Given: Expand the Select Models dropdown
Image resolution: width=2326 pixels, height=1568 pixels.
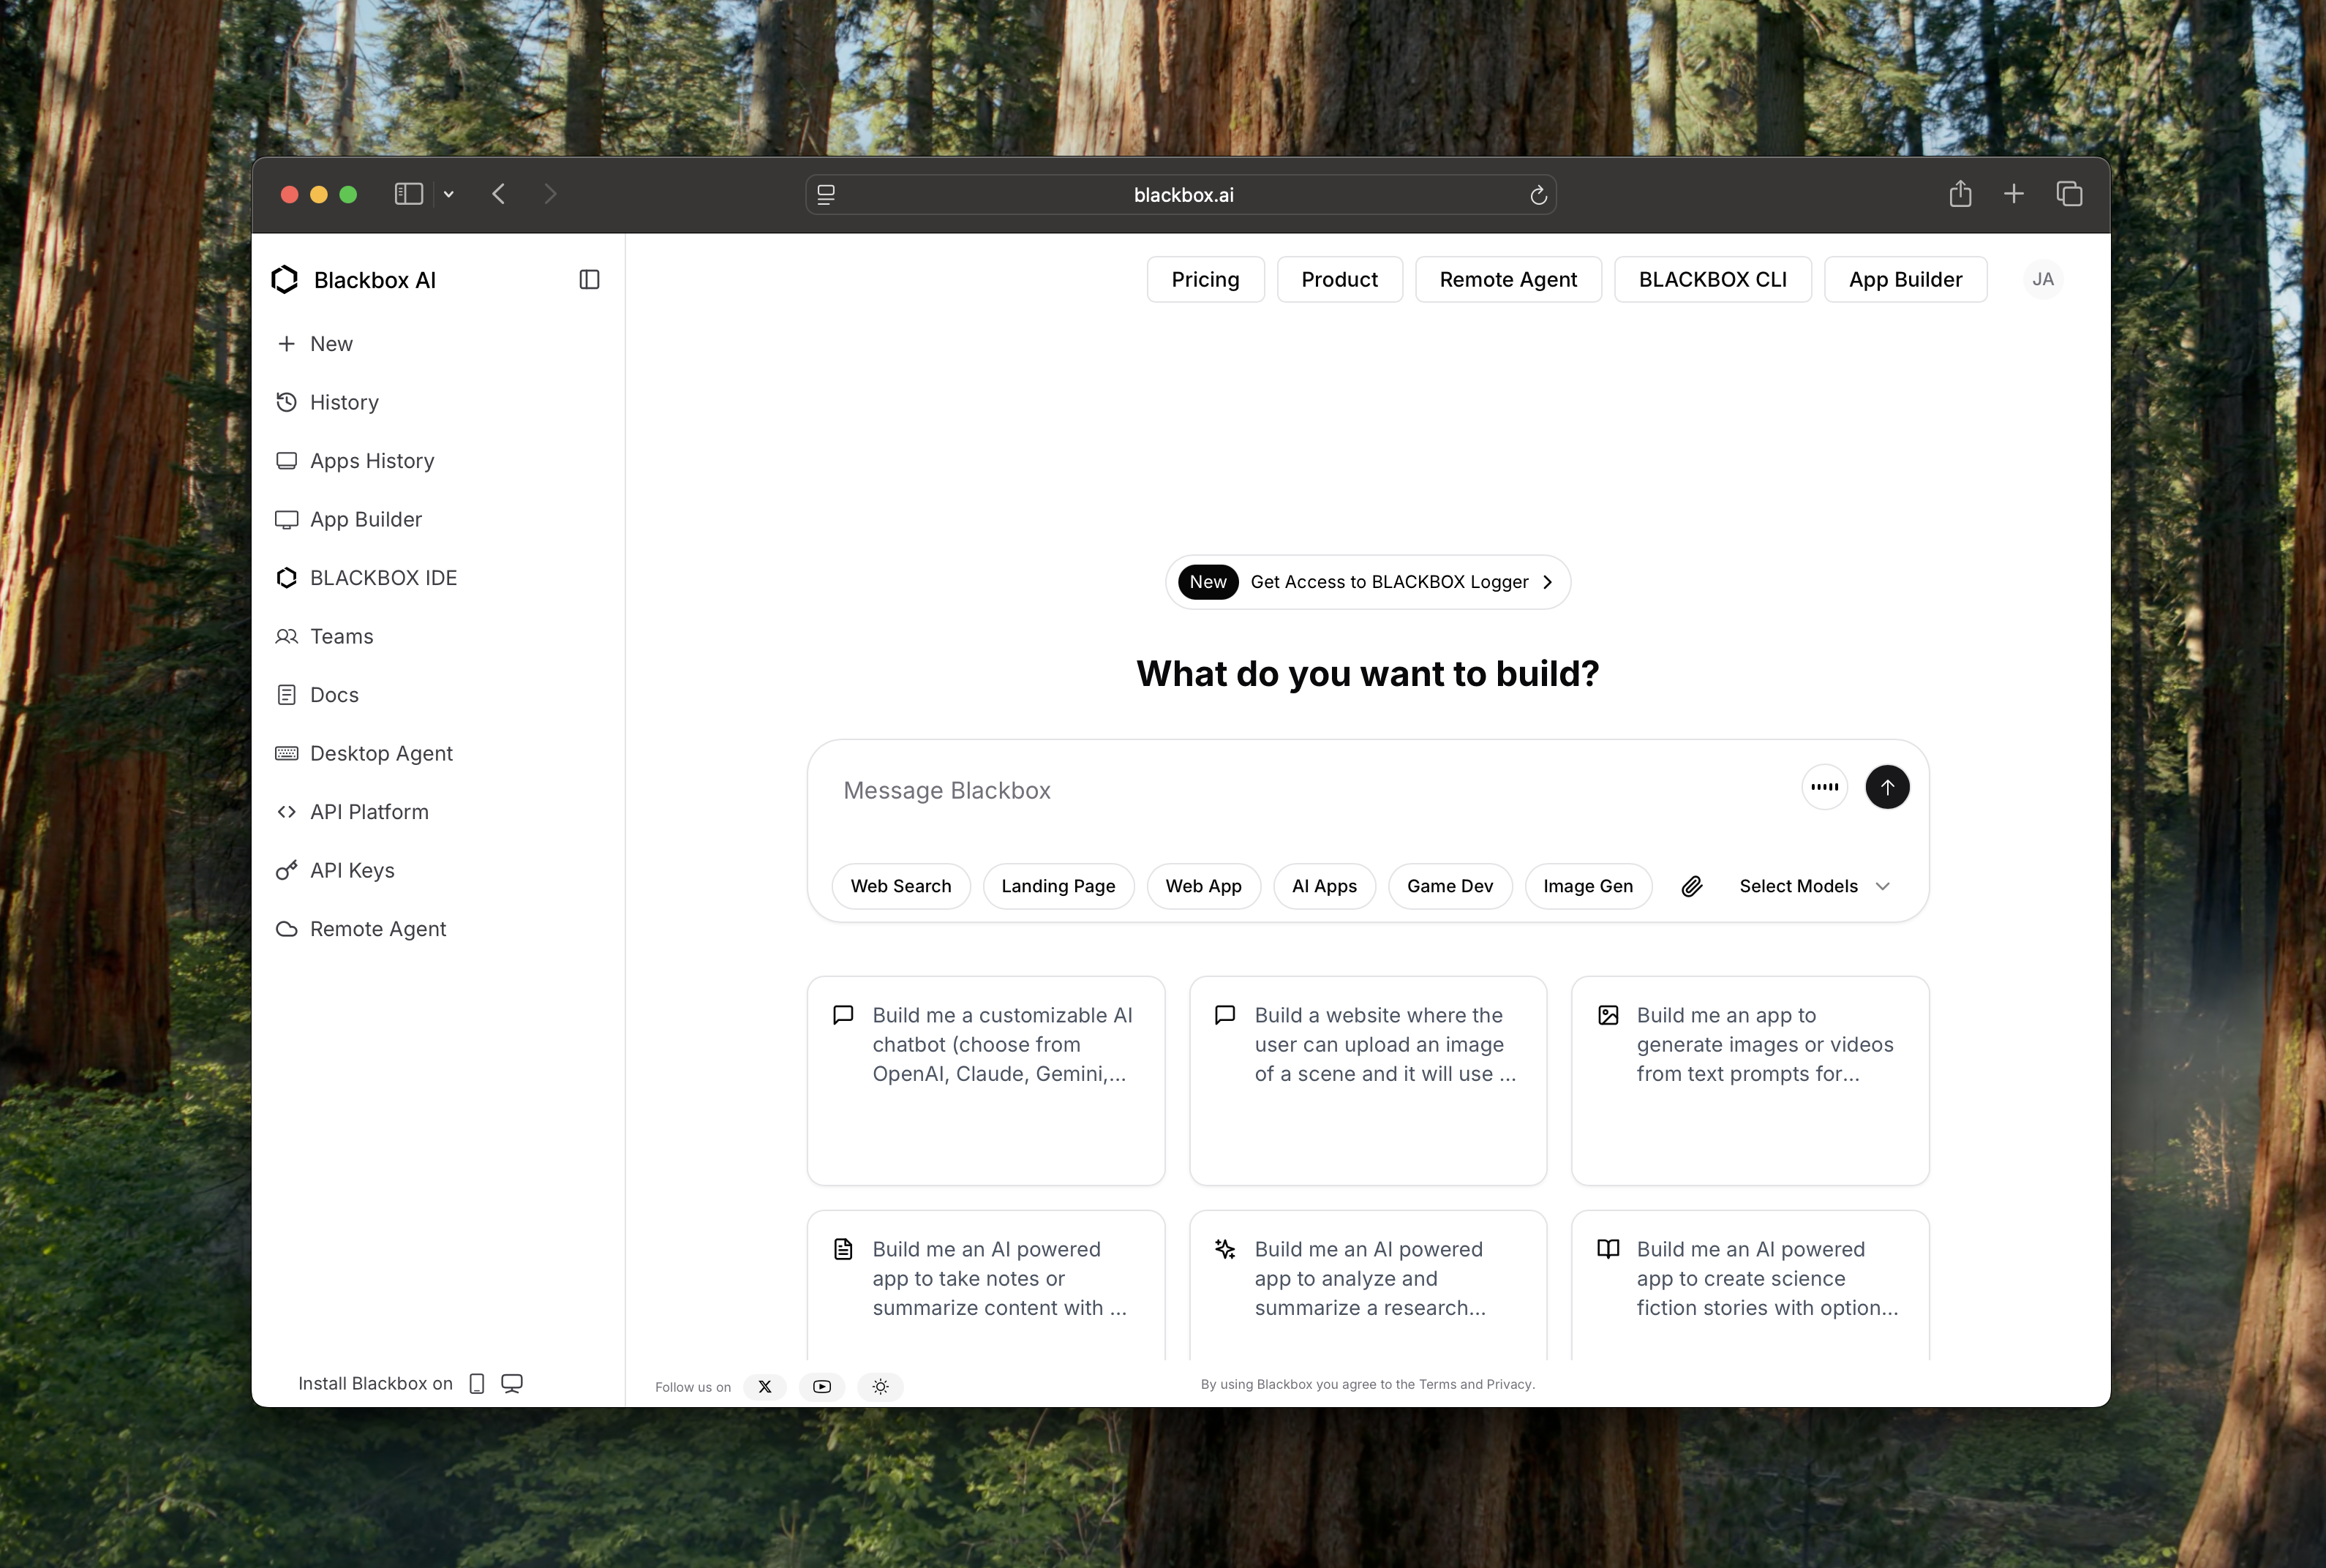Looking at the screenshot, I should (1814, 886).
